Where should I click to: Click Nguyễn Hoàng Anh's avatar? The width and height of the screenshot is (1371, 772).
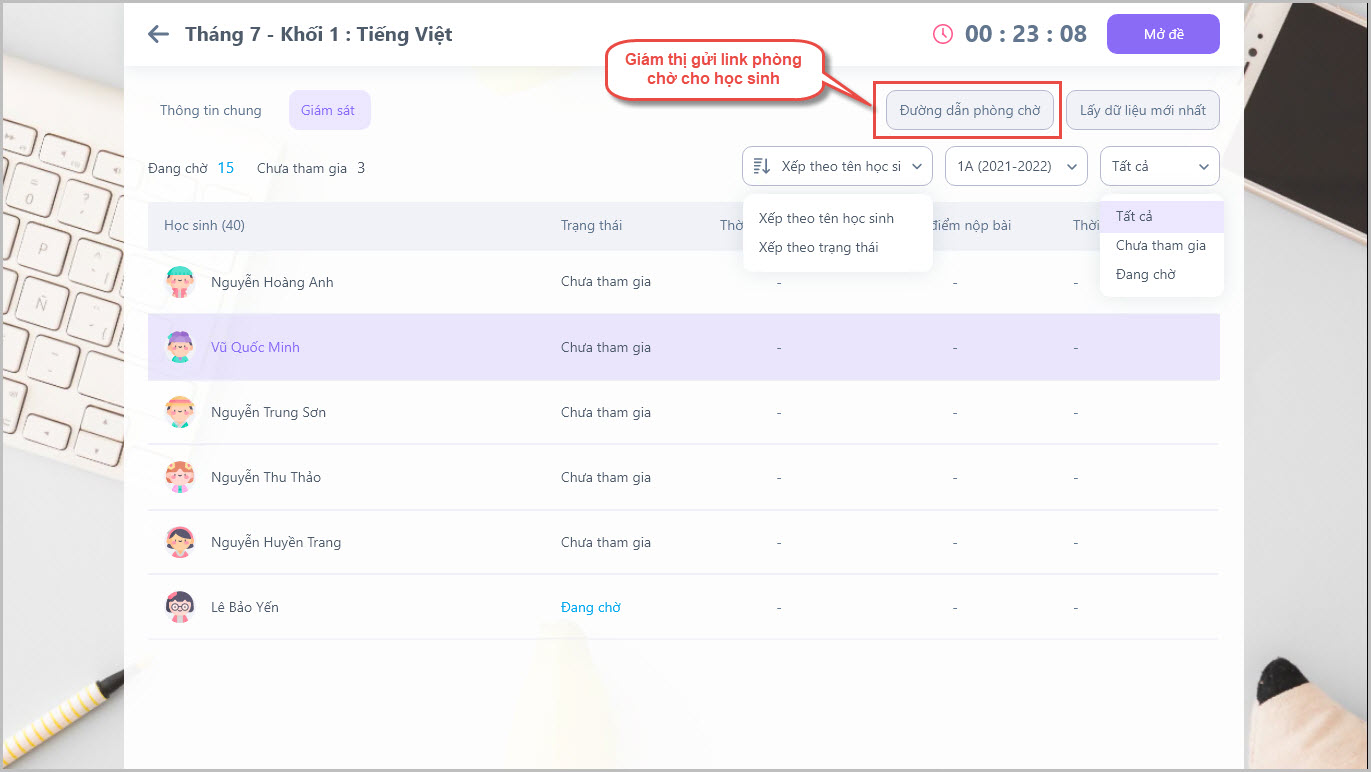point(180,282)
